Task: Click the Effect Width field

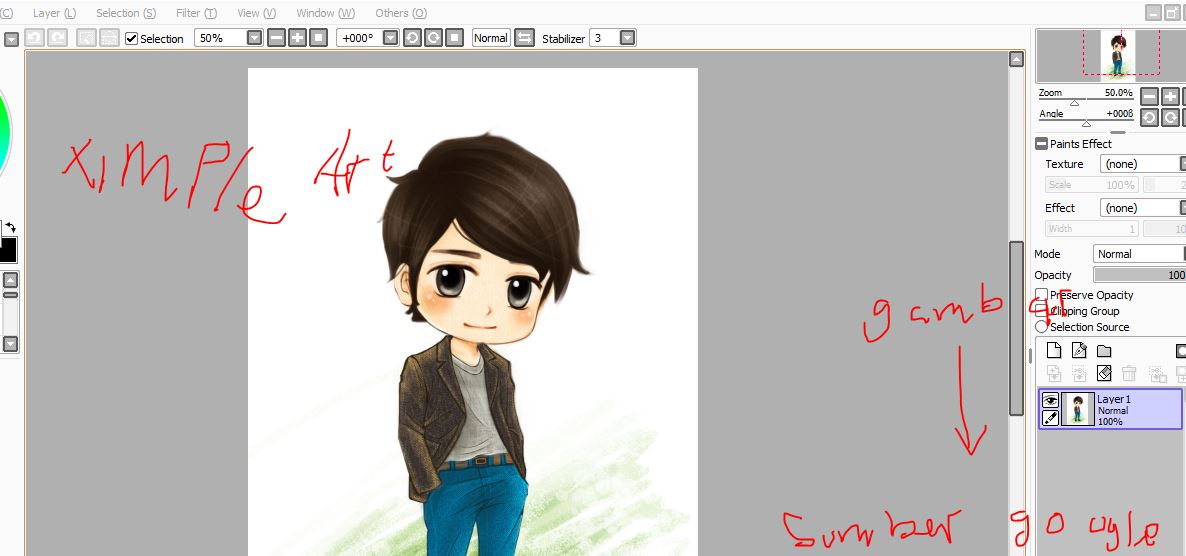Action: coord(1091,228)
